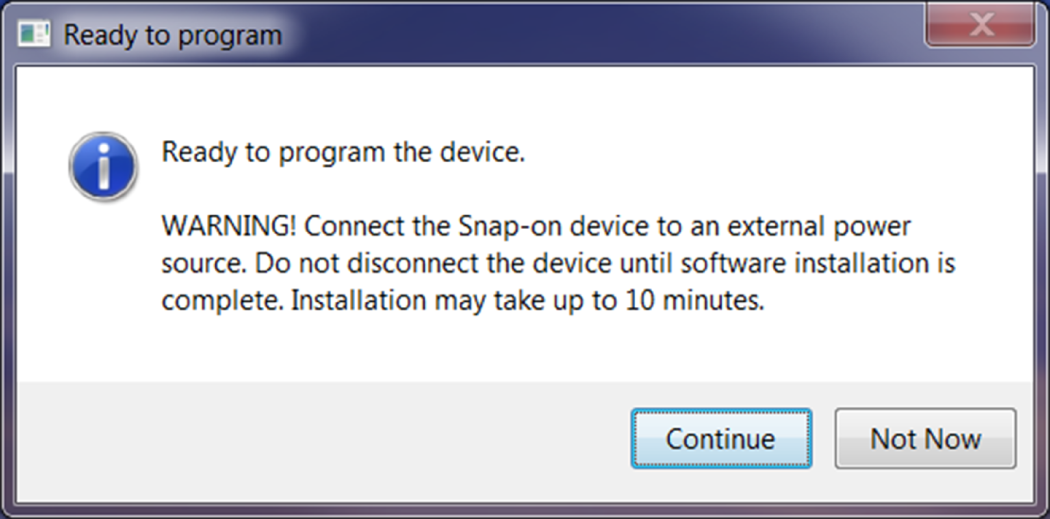Select the "Ready to program the device." line
This screenshot has width=1050, height=519.
(x=343, y=154)
